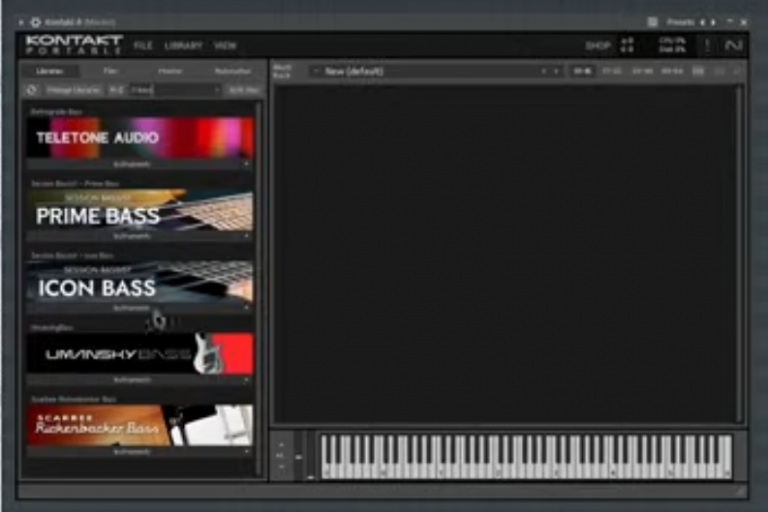Click Instruments bar under Prime Bass
The height and width of the screenshot is (512, 768).
[x=133, y=237]
